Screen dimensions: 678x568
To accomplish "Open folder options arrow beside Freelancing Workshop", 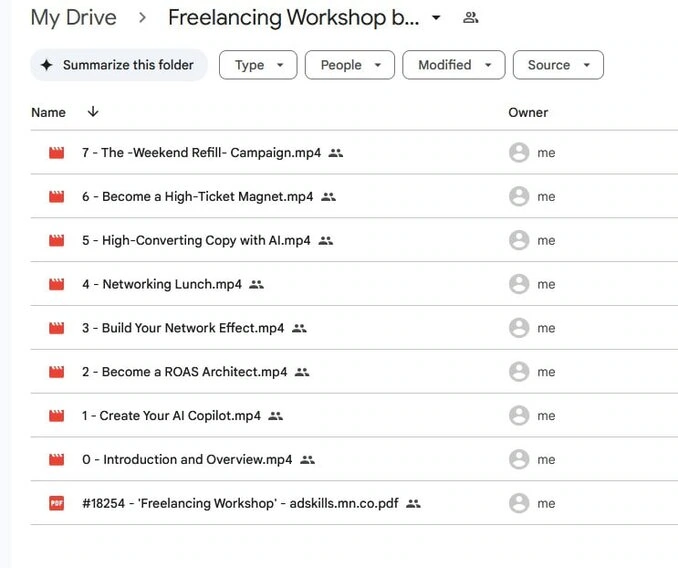I will coord(436,18).
